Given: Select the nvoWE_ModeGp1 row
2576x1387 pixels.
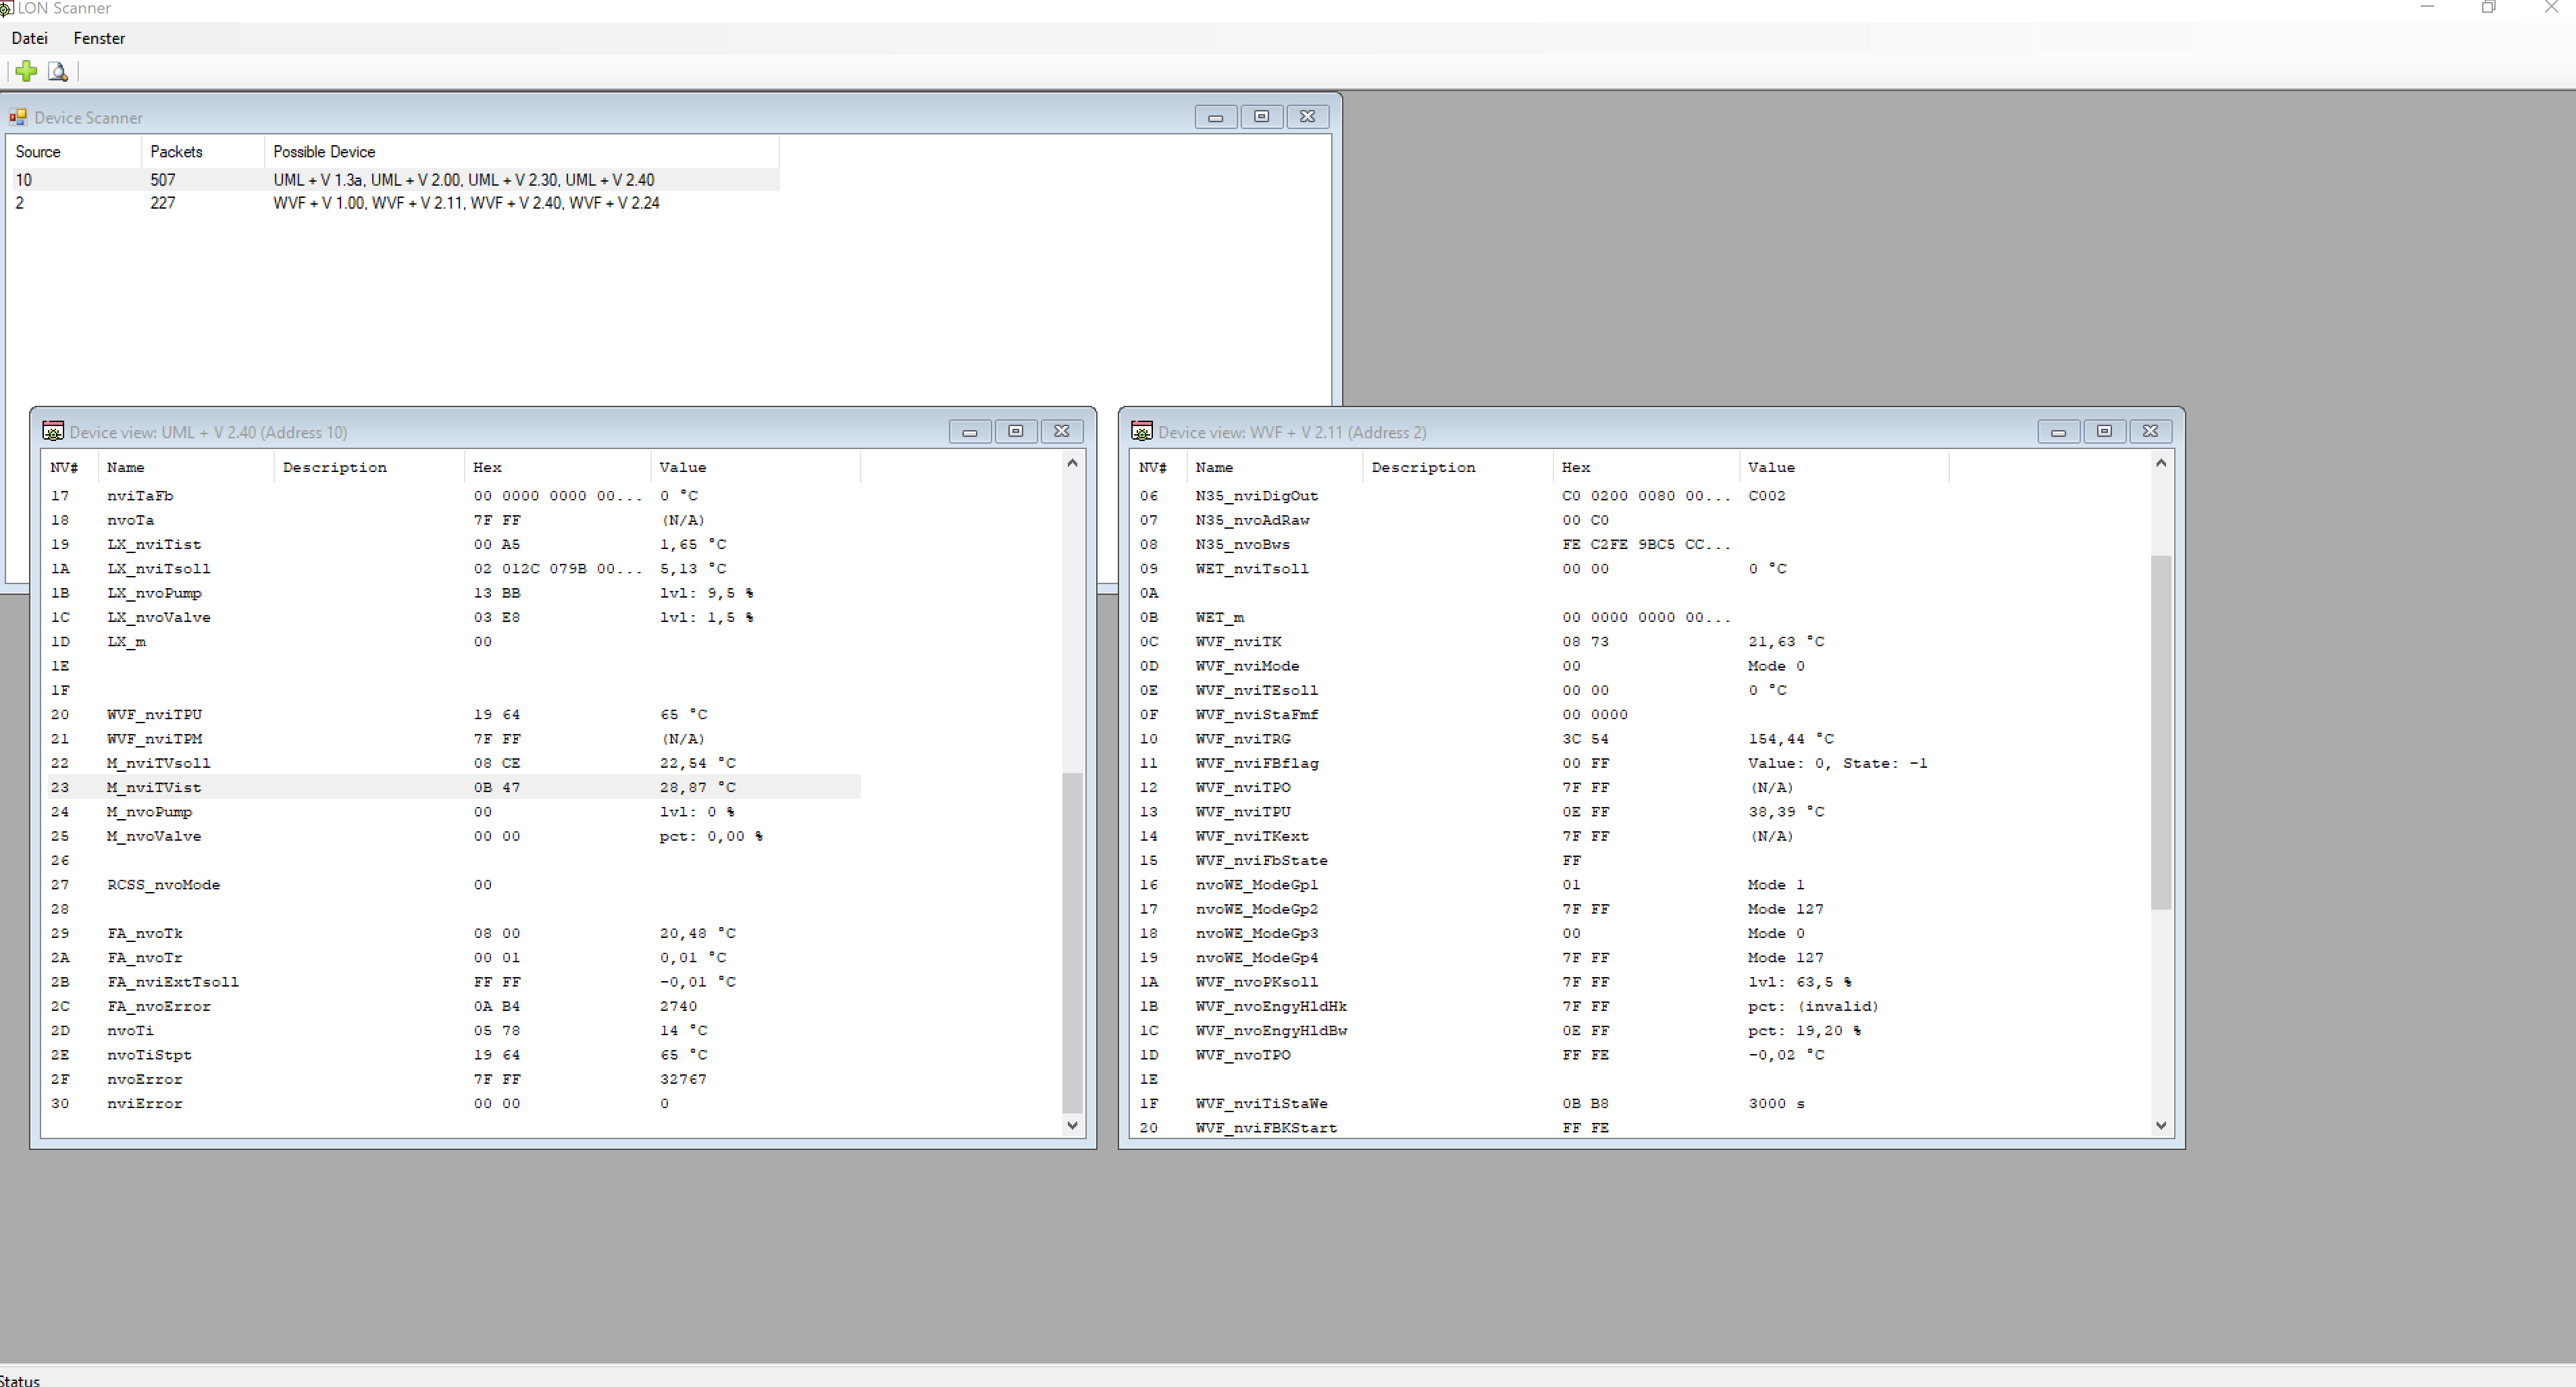Looking at the screenshot, I should 1542,885.
